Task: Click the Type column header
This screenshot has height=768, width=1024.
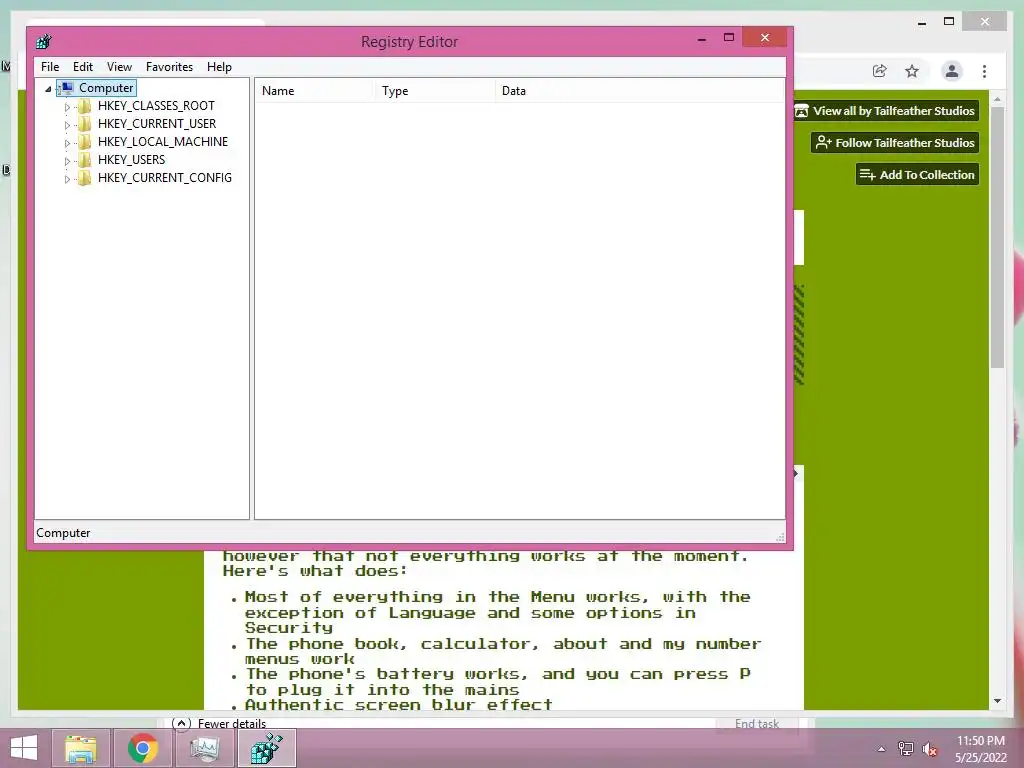Action: pos(434,91)
